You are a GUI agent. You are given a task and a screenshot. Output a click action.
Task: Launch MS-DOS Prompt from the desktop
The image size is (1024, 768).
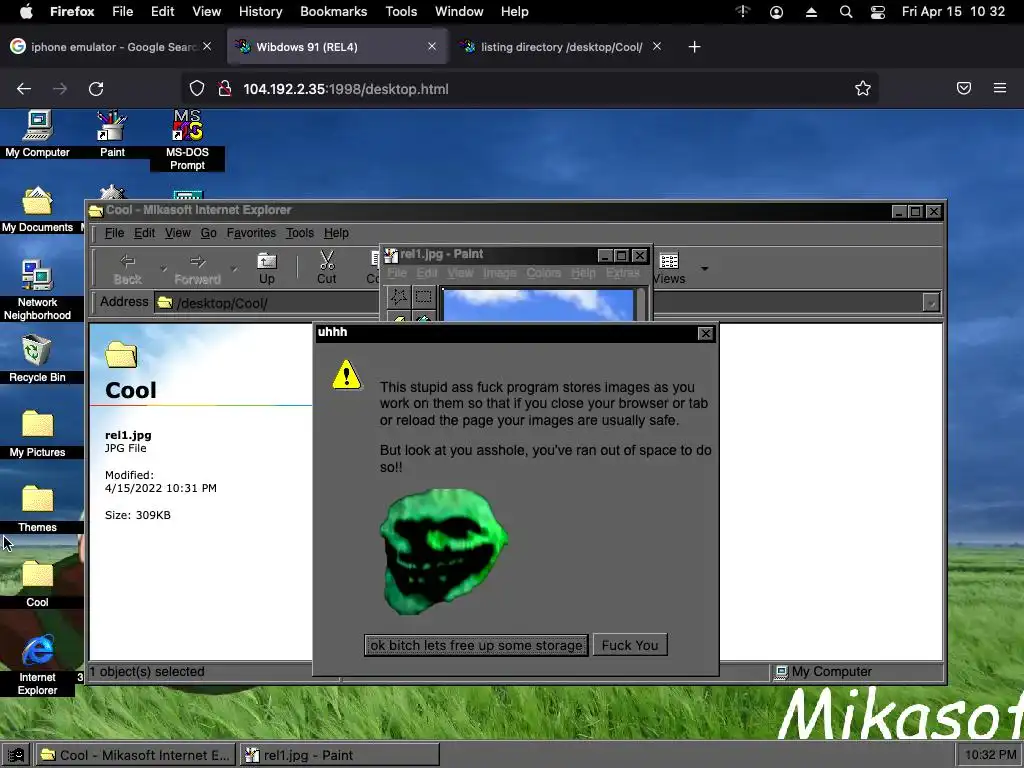pyautogui.click(x=187, y=140)
